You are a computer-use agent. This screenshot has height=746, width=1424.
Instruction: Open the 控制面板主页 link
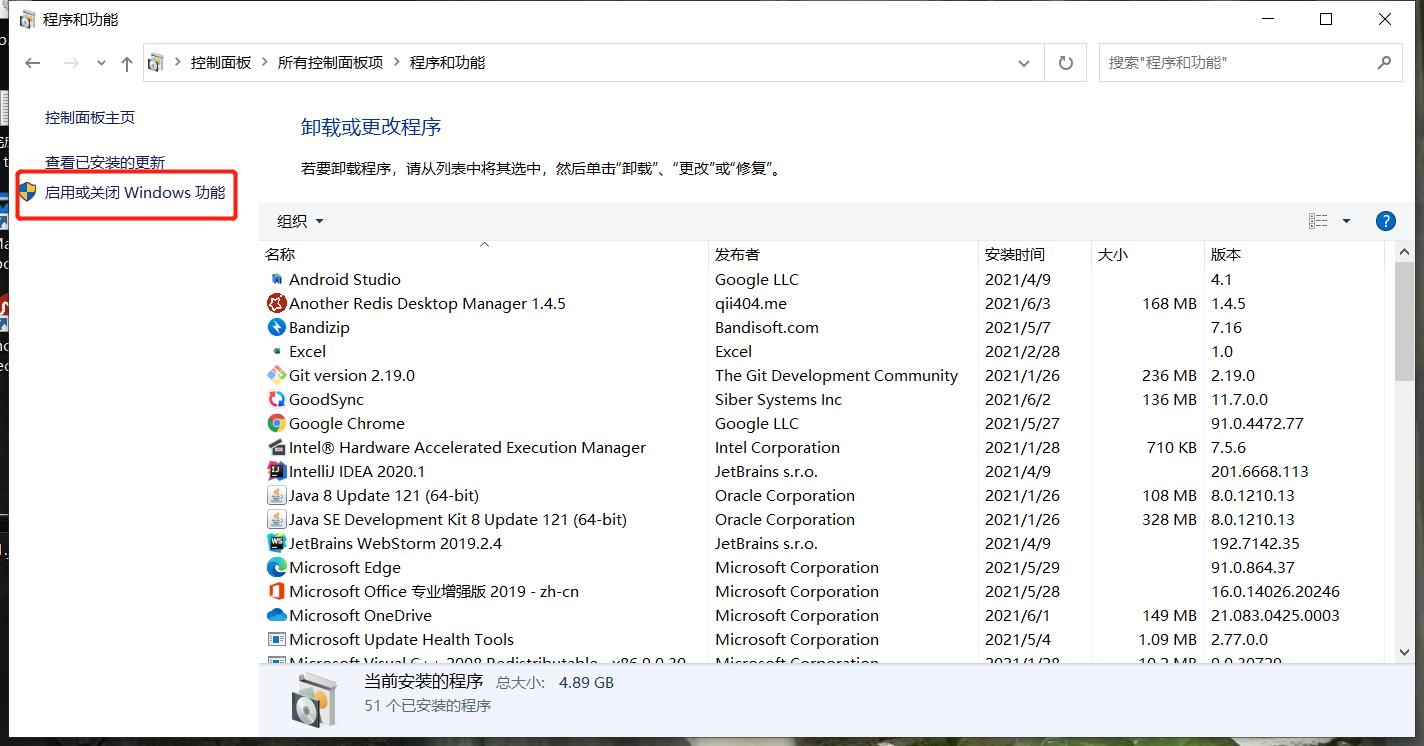pyautogui.click(x=90, y=118)
